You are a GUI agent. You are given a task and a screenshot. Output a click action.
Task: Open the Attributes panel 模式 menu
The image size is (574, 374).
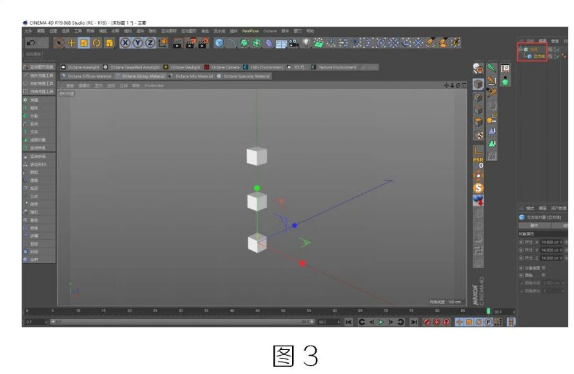[x=530, y=208]
